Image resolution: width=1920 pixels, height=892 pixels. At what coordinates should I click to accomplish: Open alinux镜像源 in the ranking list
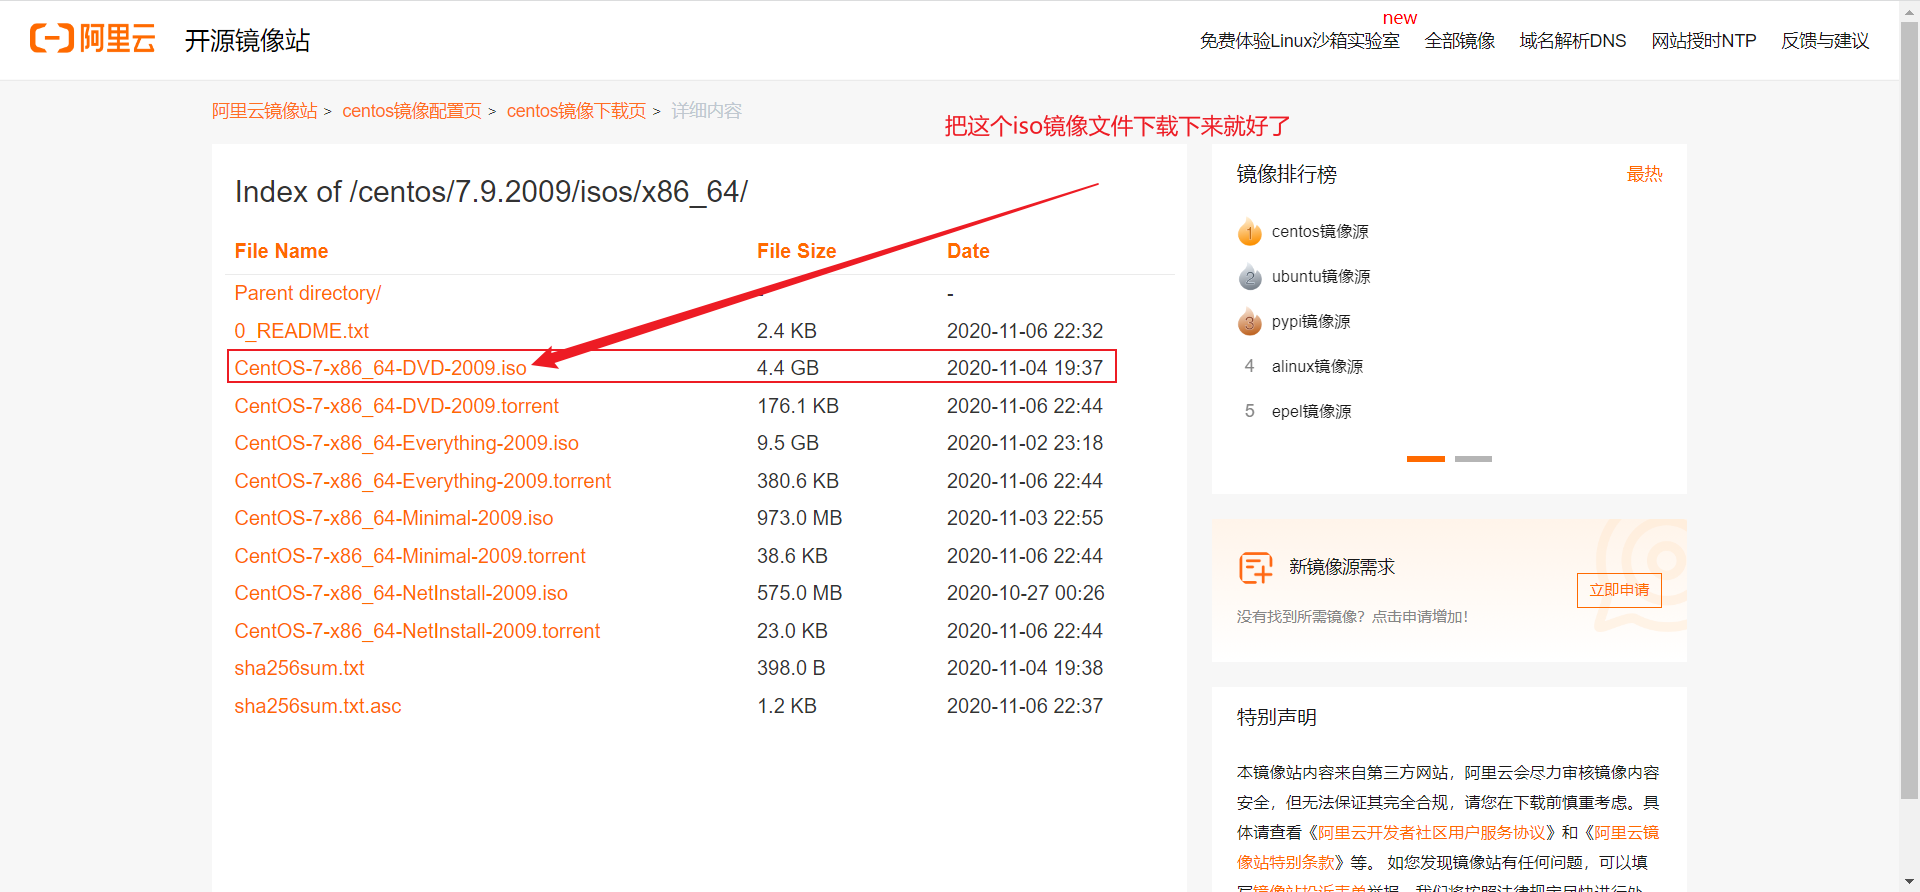pyautogui.click(x=1317, y=367)
